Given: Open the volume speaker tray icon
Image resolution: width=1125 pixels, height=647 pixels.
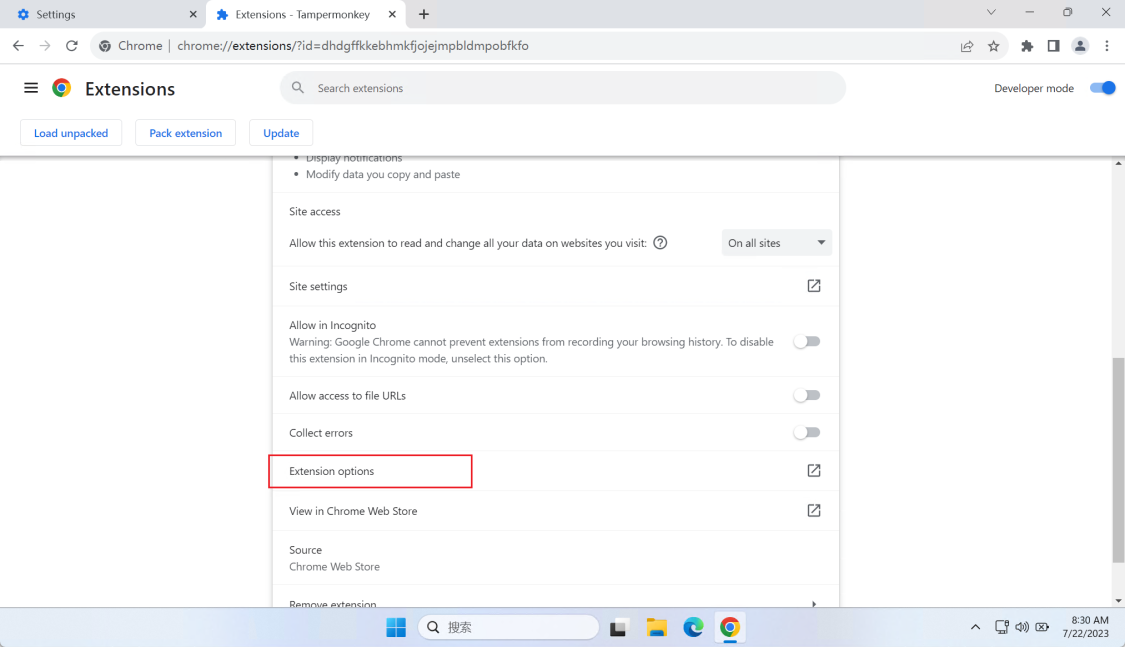Looking at the screenshot, I should [1022, 628].
